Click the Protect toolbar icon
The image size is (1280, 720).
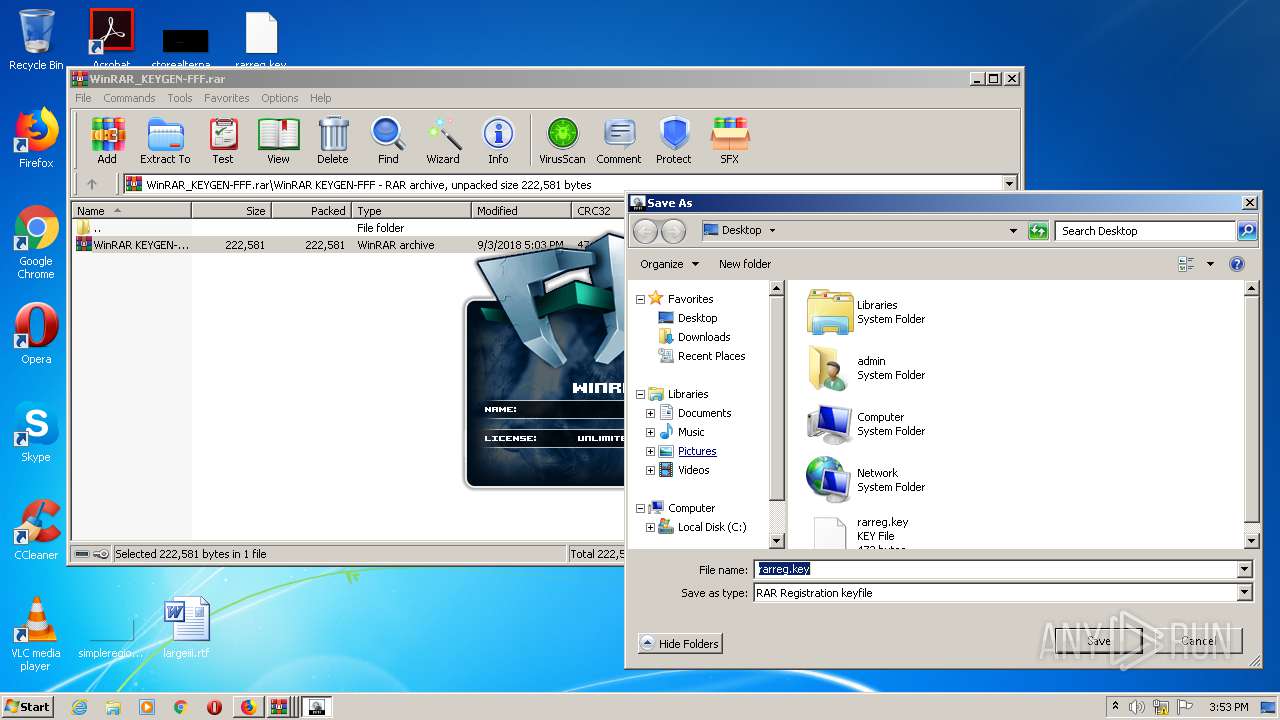coord(674,140)
